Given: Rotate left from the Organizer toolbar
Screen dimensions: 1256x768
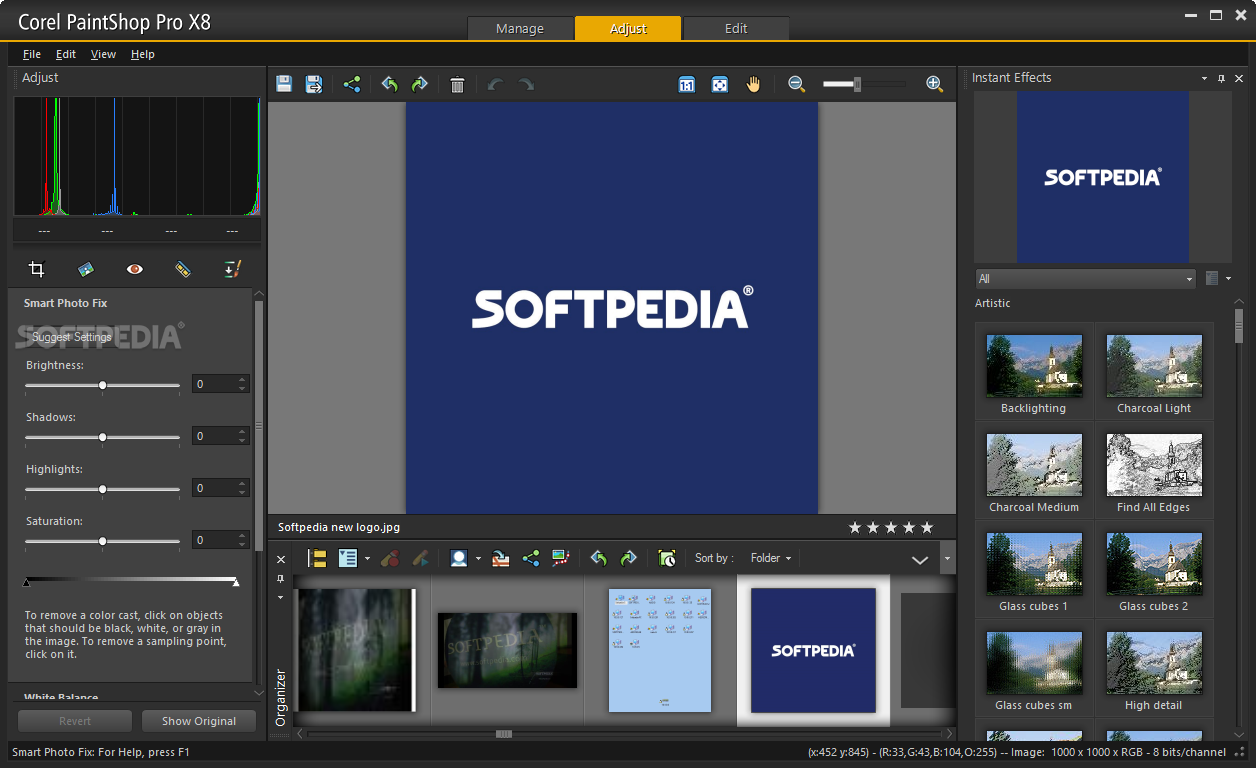Looking at the screenshot, I should [598, 558].
